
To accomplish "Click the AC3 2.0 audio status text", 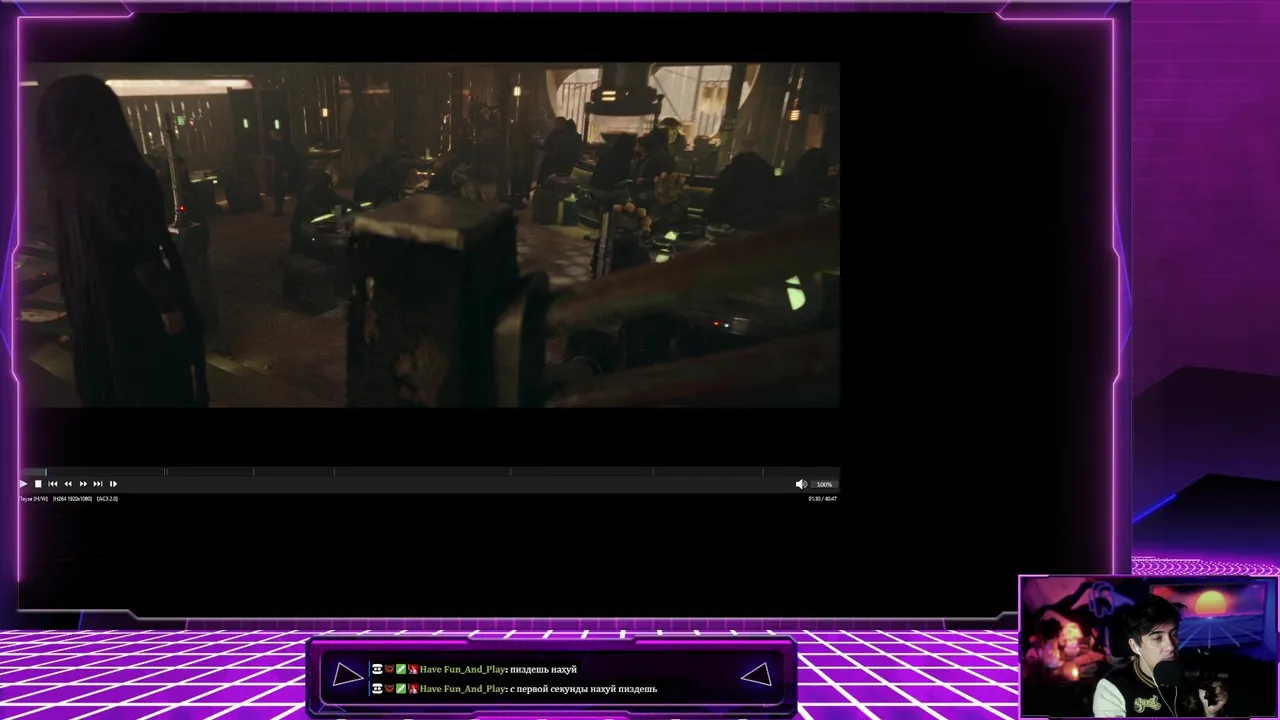I will pyautogui.click(x=107, y=498).
